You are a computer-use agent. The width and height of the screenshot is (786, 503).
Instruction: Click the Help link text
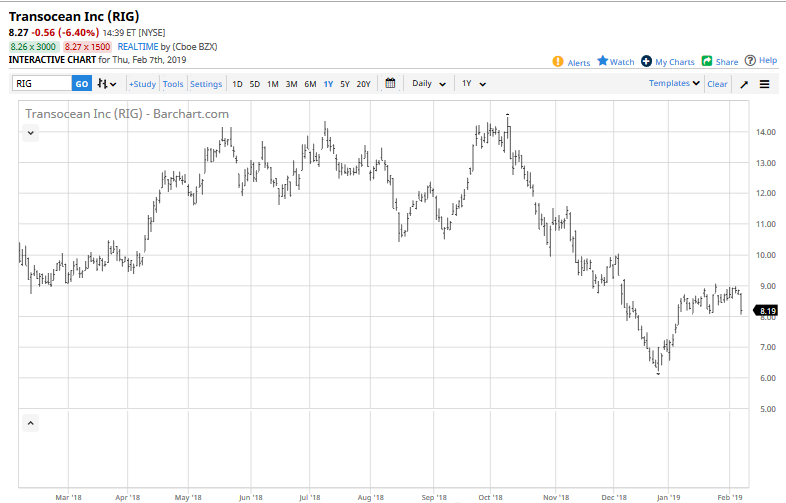click(768, 60)
